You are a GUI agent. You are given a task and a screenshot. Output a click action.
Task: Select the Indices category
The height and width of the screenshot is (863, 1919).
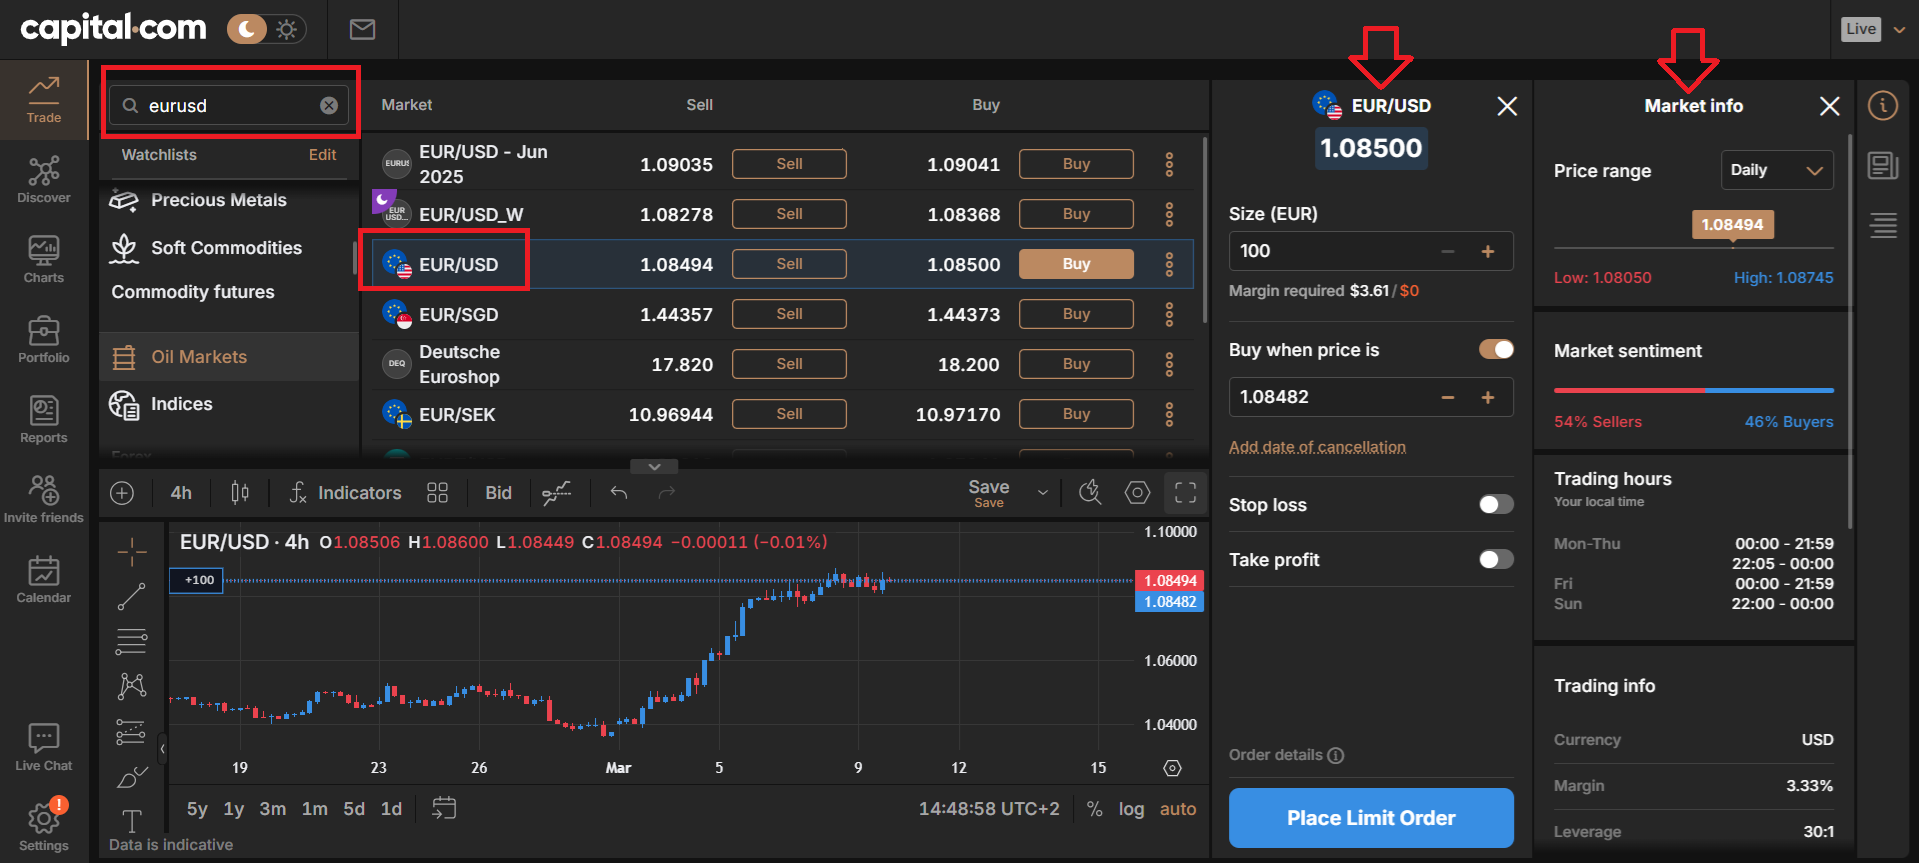click(229, 404)
